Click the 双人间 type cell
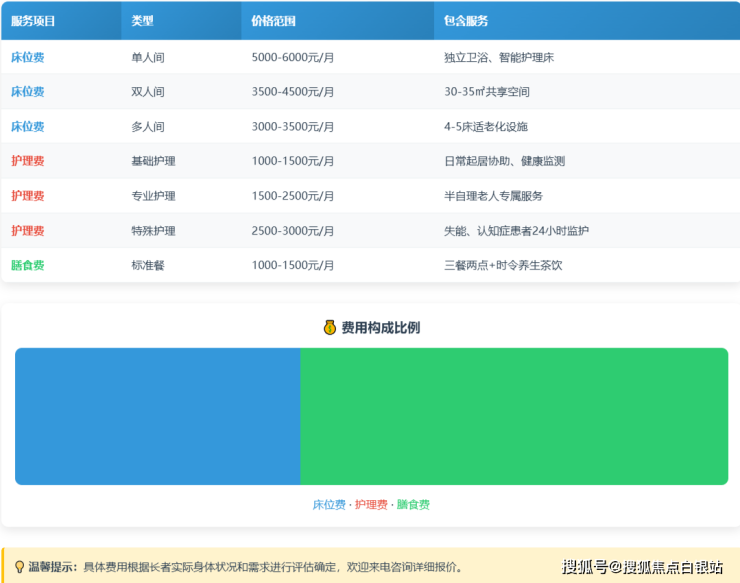 coord(147,92)
